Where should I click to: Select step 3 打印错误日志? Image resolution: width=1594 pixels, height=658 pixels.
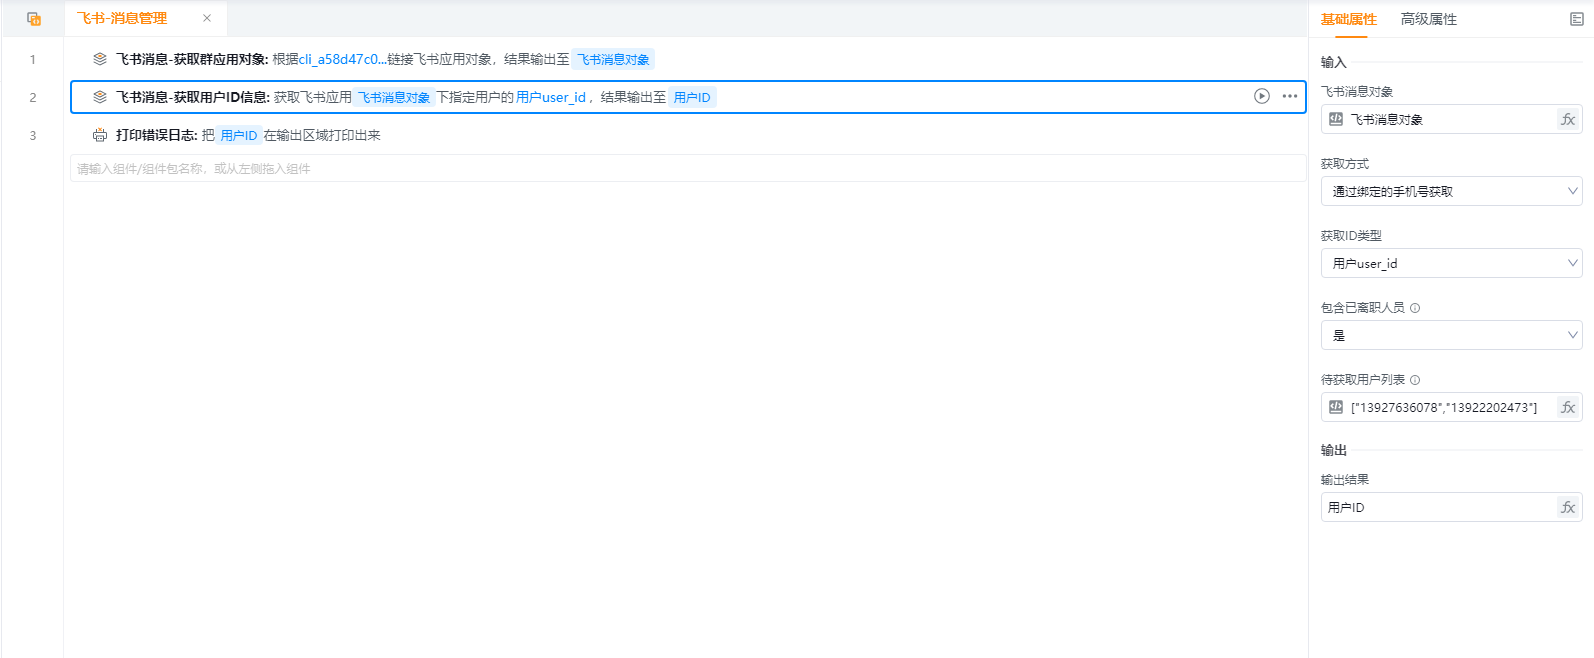(156, 135)
